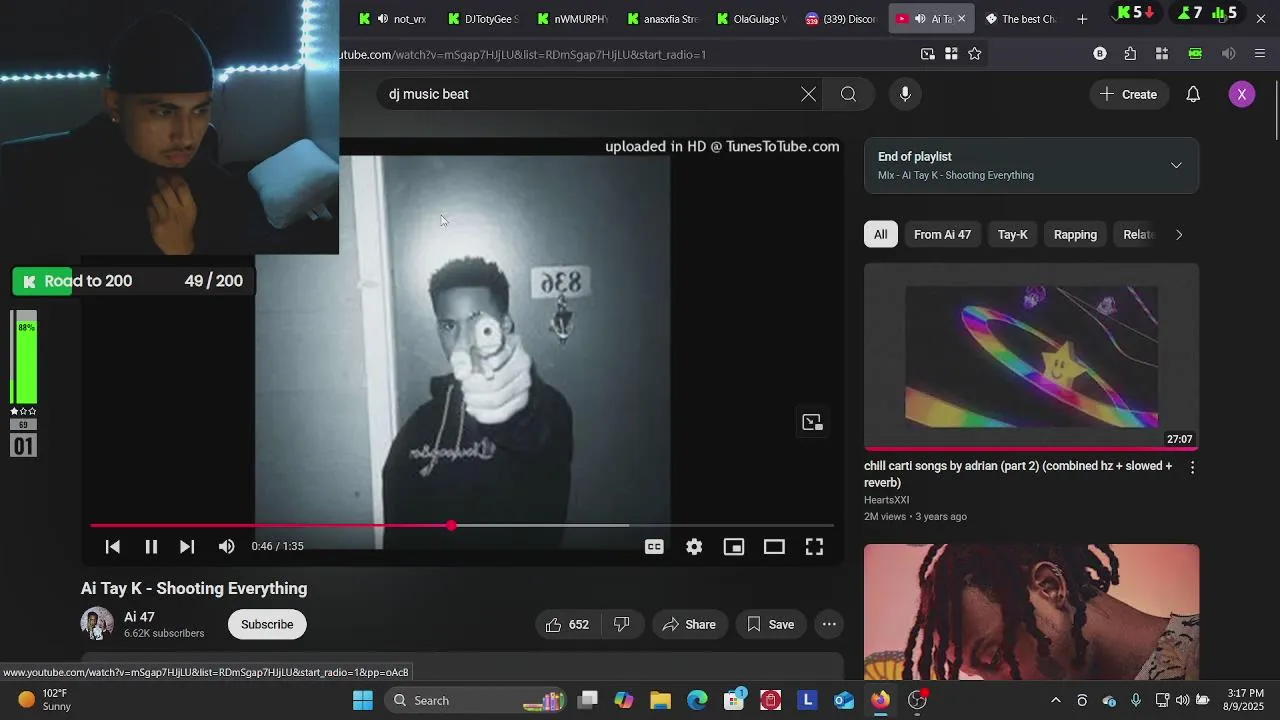The width and height of the screenshot is (1280, 720).
Task: Toggle theater mode for the player
Action: pyautogui.click(x=774, y=546)
